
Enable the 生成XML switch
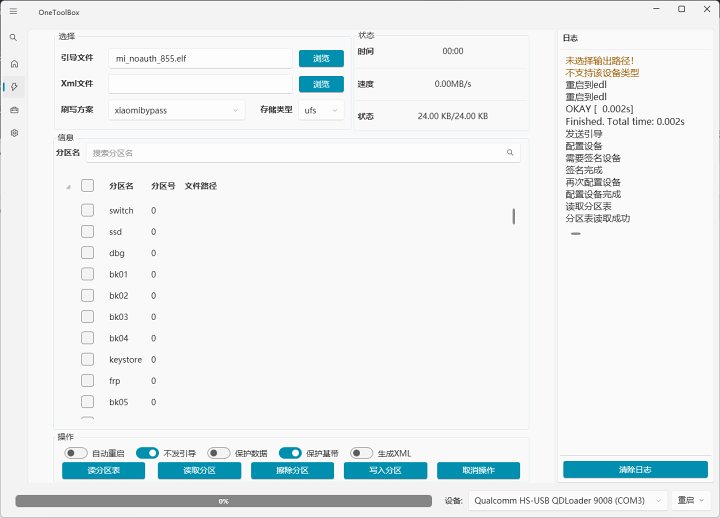click(361, 453)
